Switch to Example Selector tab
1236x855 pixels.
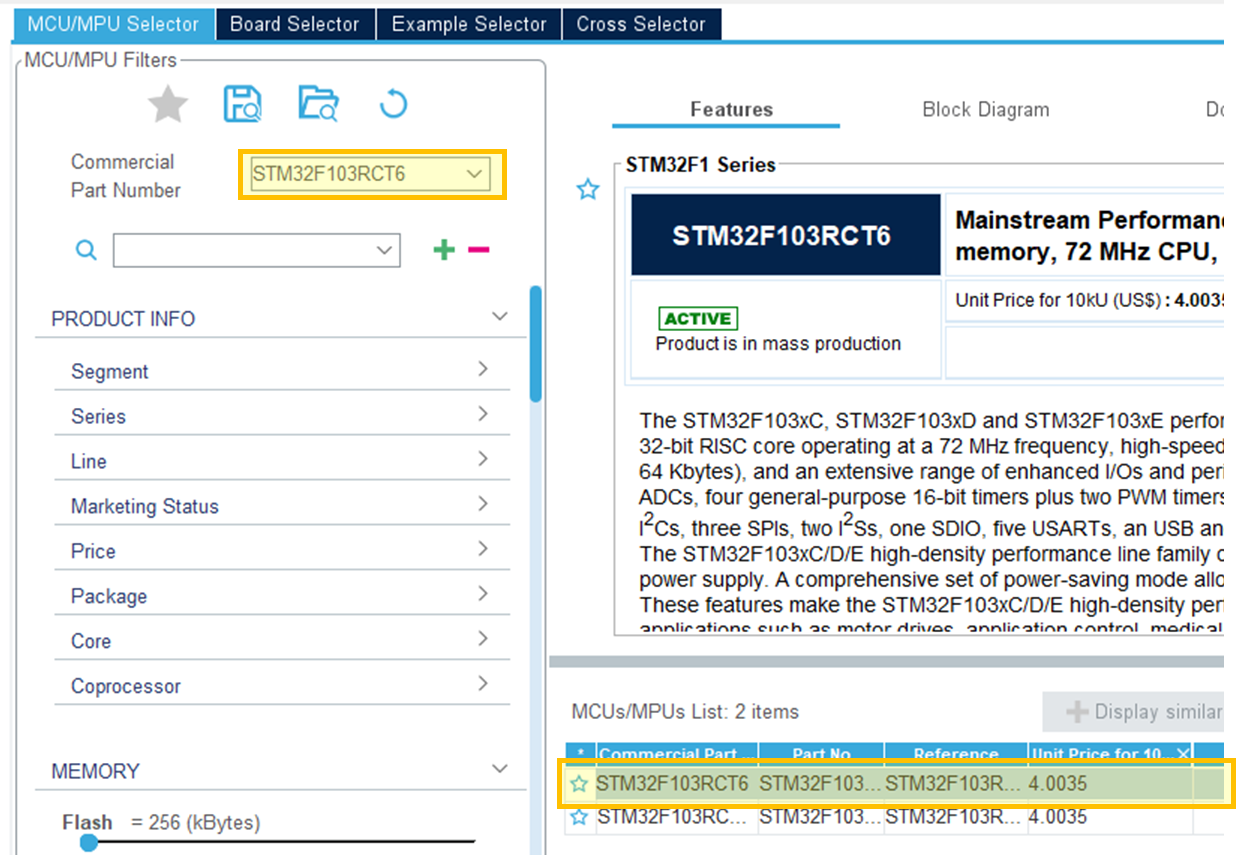(x=469, y=24)
